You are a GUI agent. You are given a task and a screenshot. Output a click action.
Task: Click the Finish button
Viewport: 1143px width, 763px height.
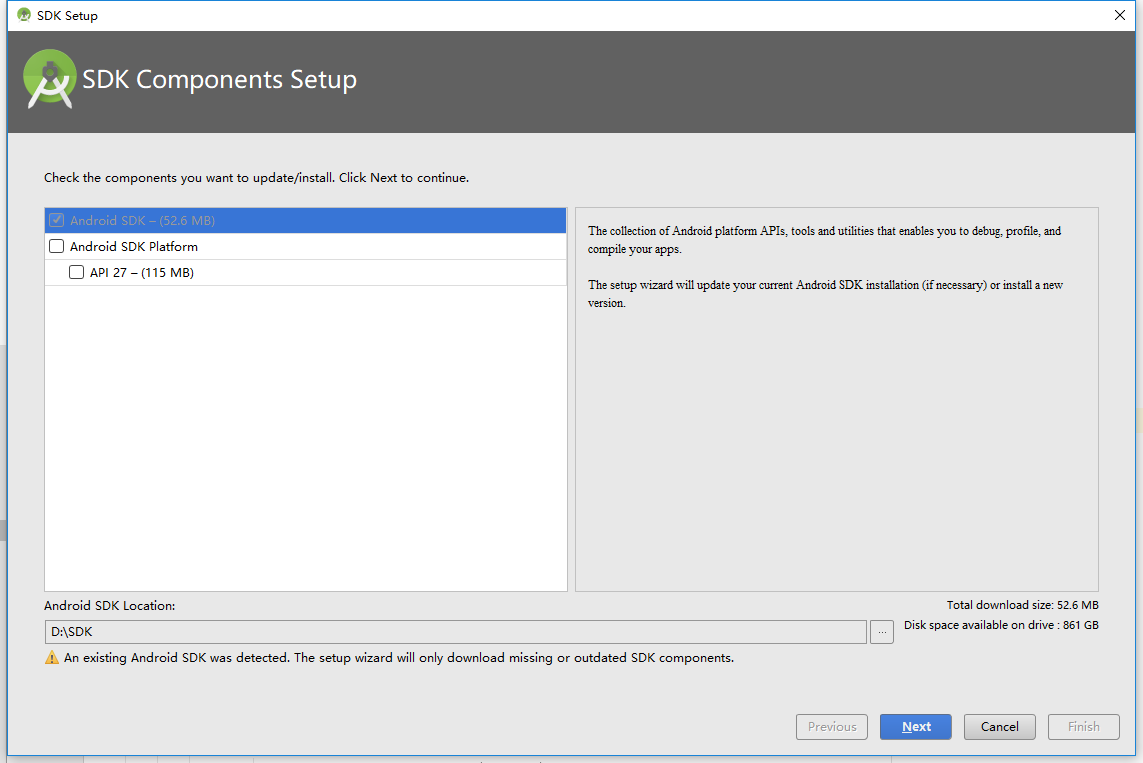1083,727
